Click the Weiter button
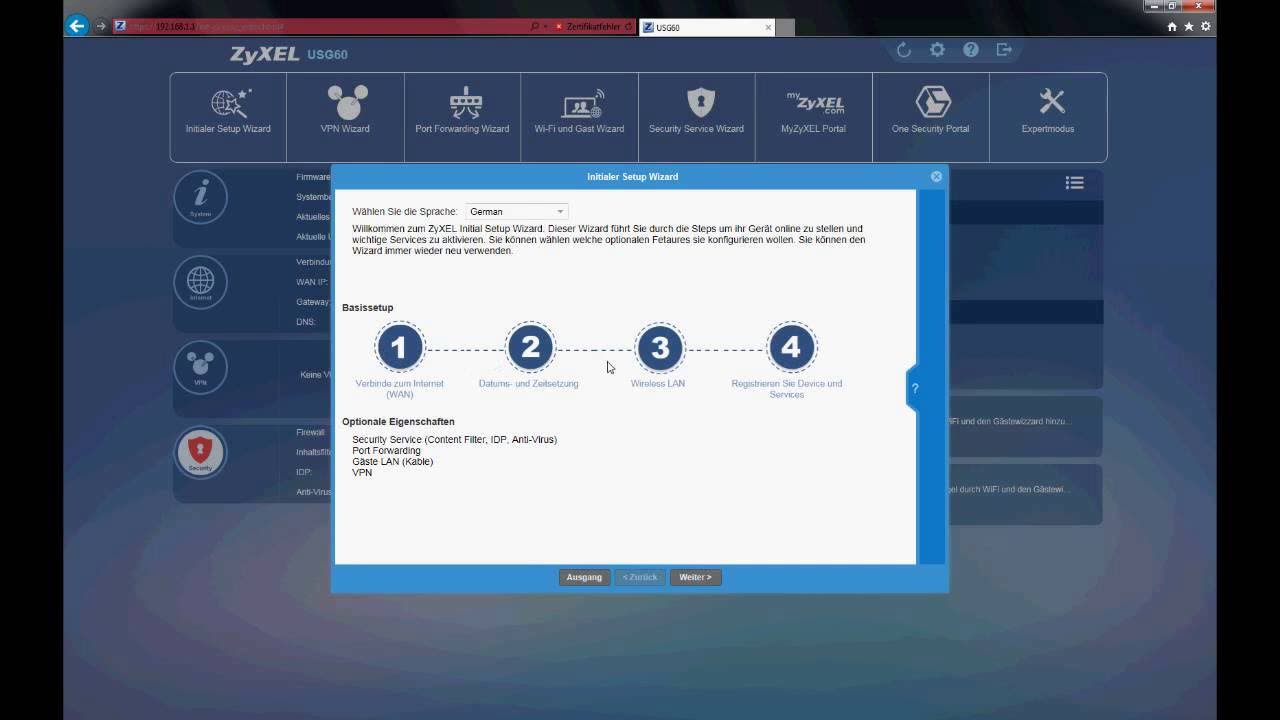1280x720 pixels. coord(695,577)
